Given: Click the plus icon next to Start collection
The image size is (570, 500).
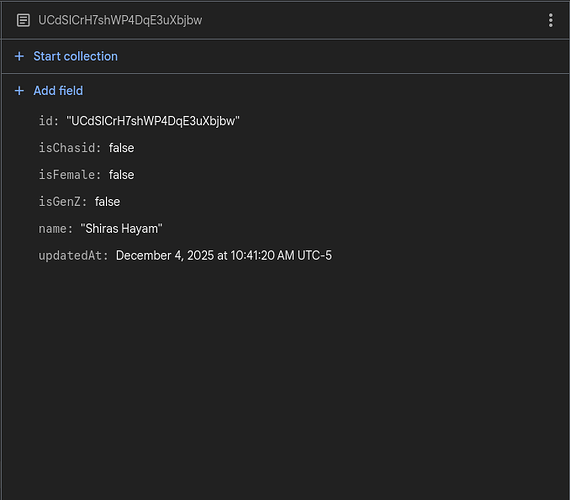Looking at the screenshot, I should click(x=19, y=56).
